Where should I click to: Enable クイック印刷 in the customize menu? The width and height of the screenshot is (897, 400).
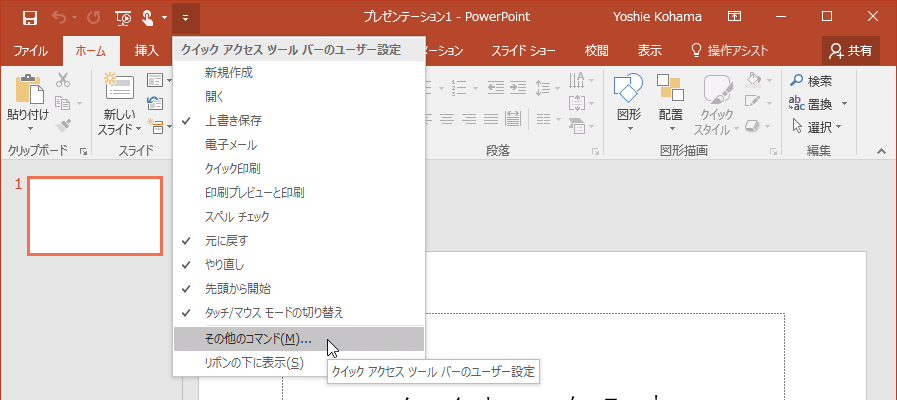coord(299,169)
